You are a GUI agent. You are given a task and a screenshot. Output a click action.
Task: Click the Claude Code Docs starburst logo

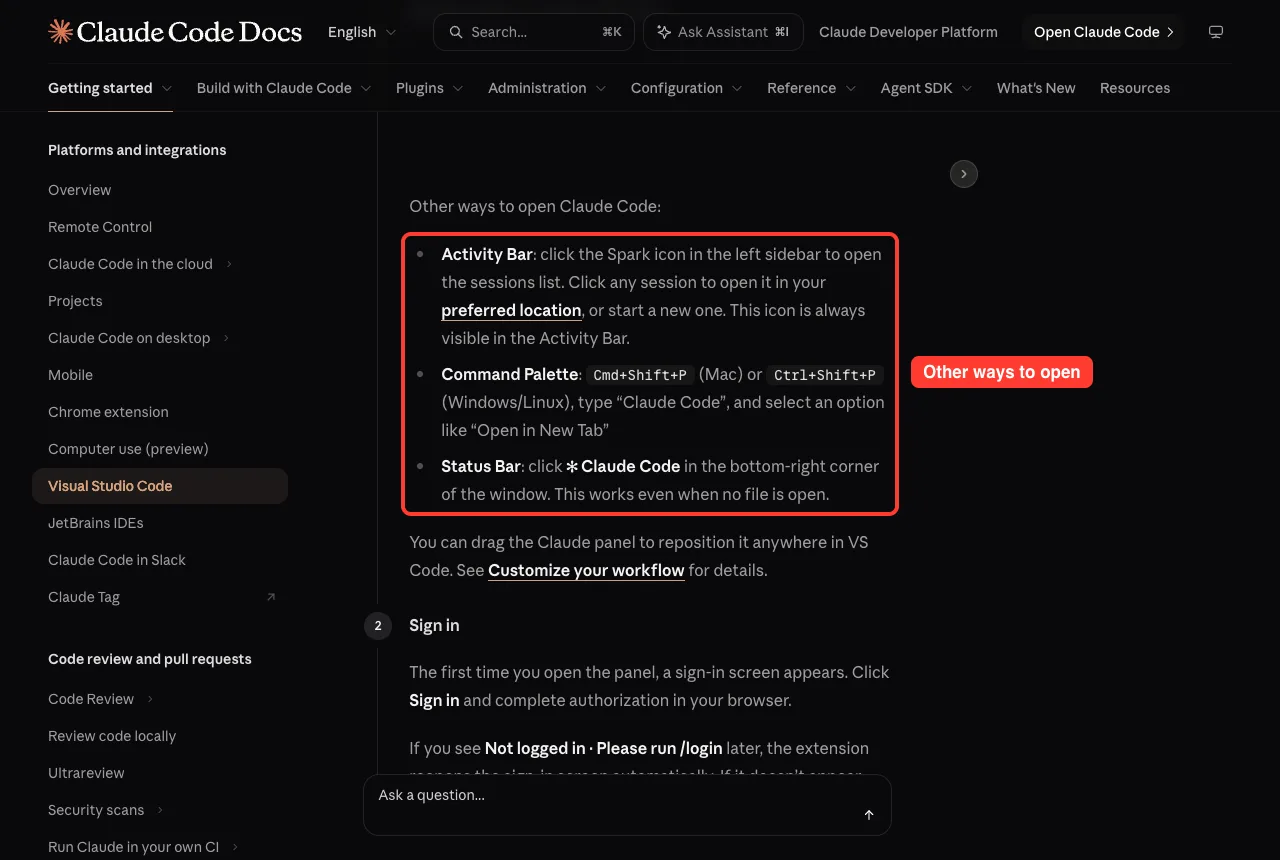point(60,32)
